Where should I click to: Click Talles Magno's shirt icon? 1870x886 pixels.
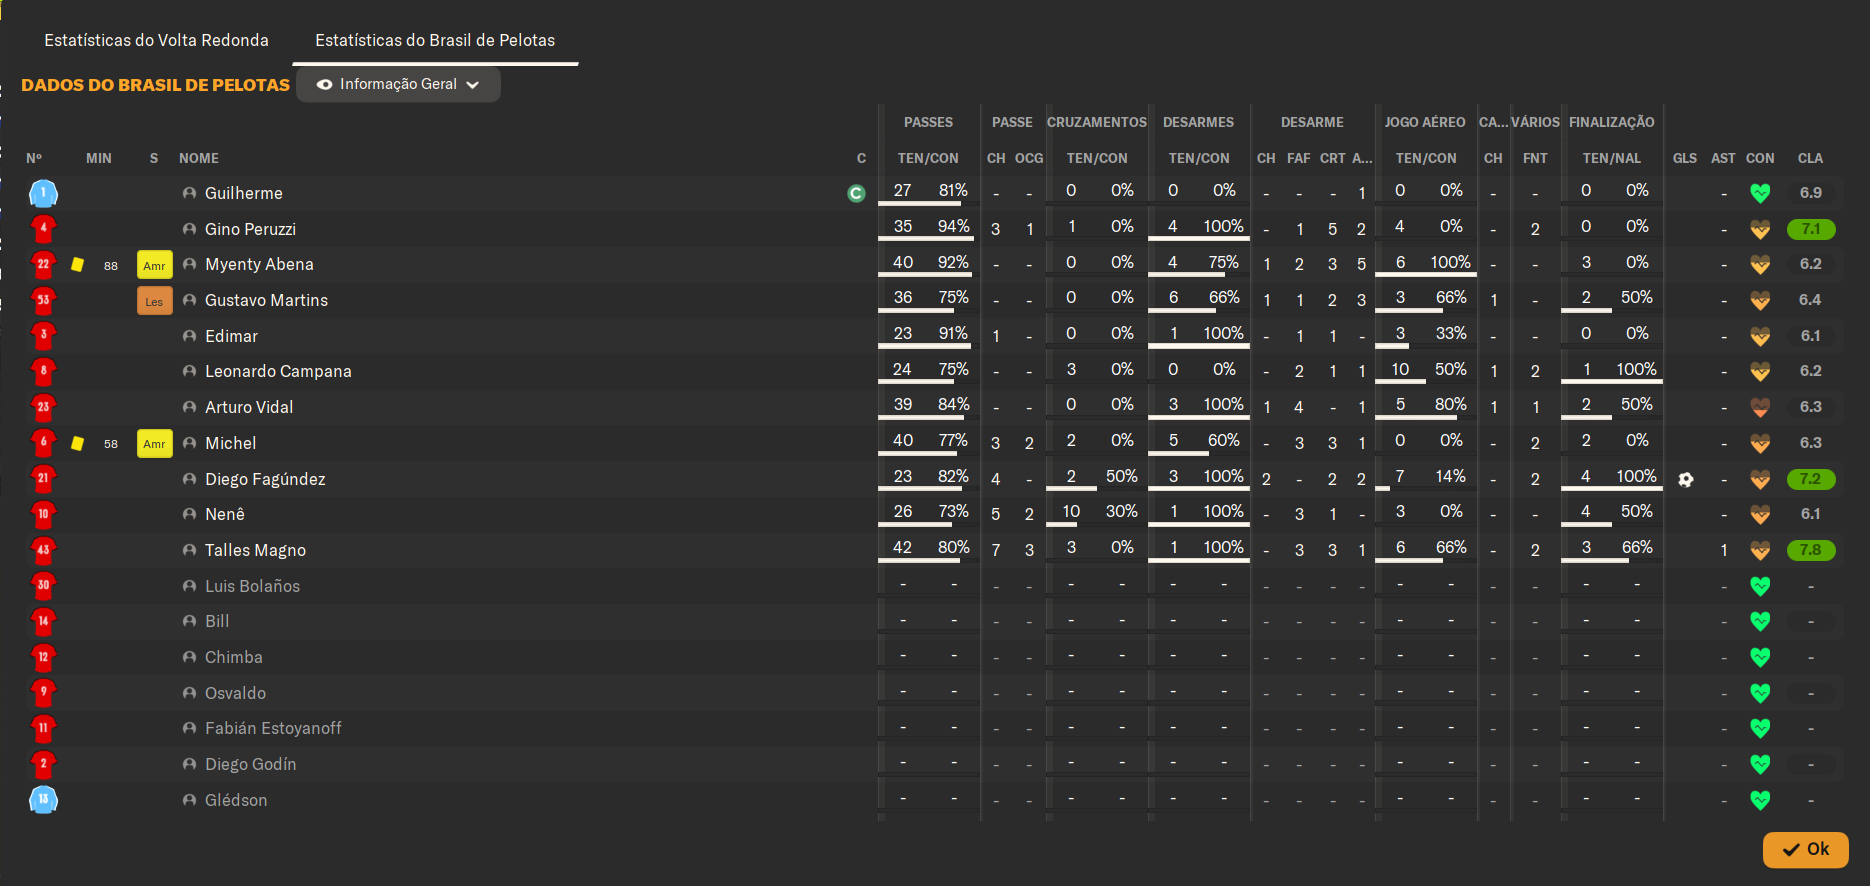point(43,550)
